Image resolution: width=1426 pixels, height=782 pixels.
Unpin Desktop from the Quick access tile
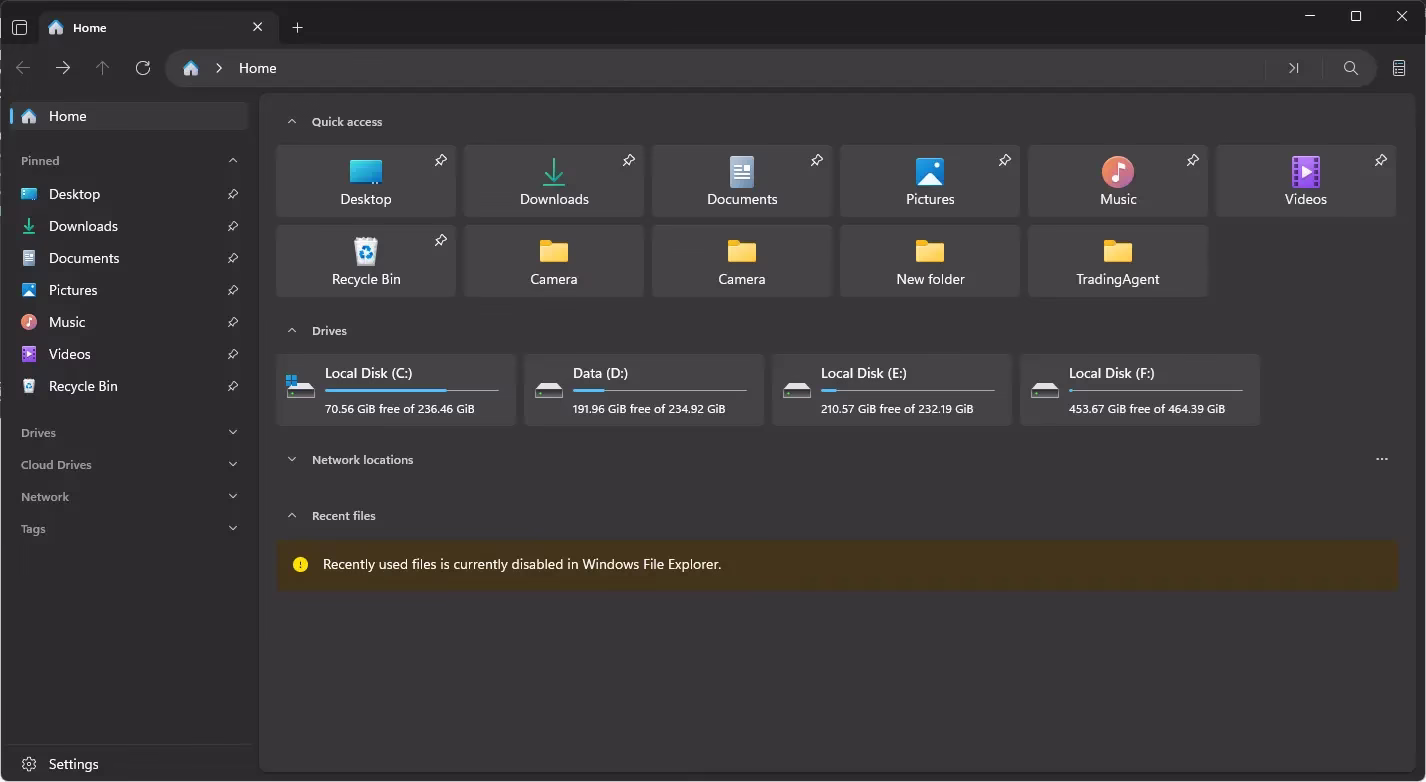440,160
